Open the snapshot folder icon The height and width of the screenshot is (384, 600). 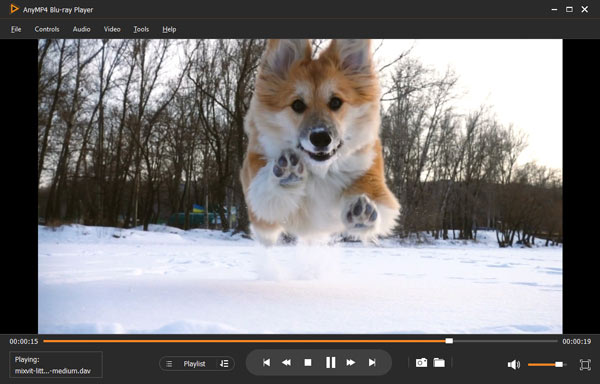click(x=439, y=363)
